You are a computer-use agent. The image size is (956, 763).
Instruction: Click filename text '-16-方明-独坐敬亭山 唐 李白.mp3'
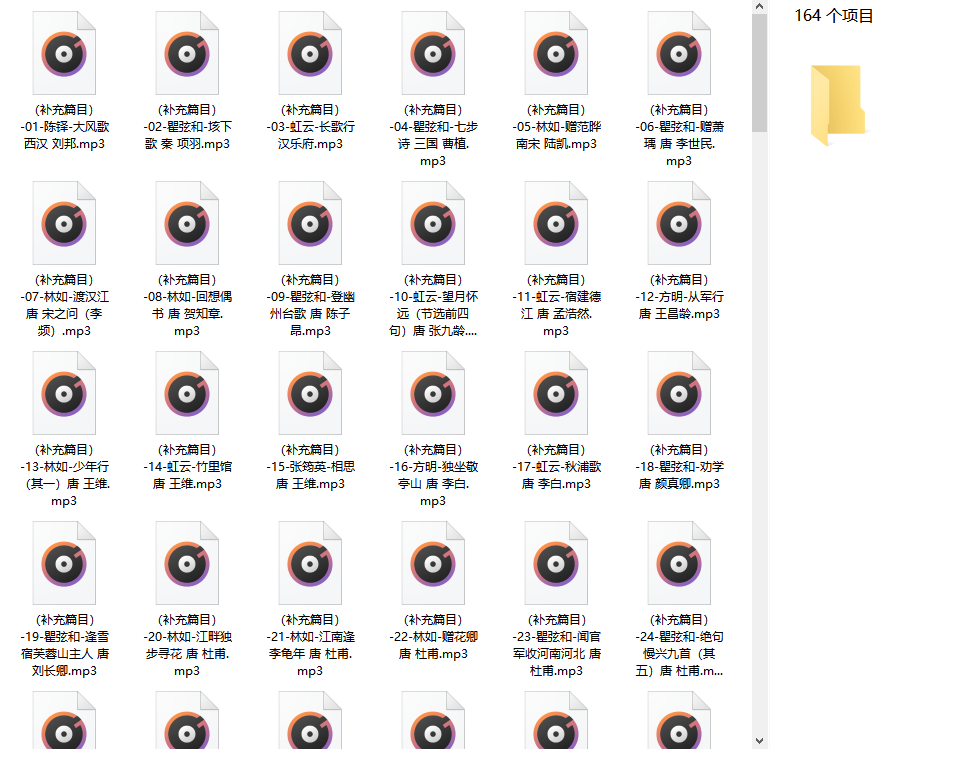tap(433, 484)
